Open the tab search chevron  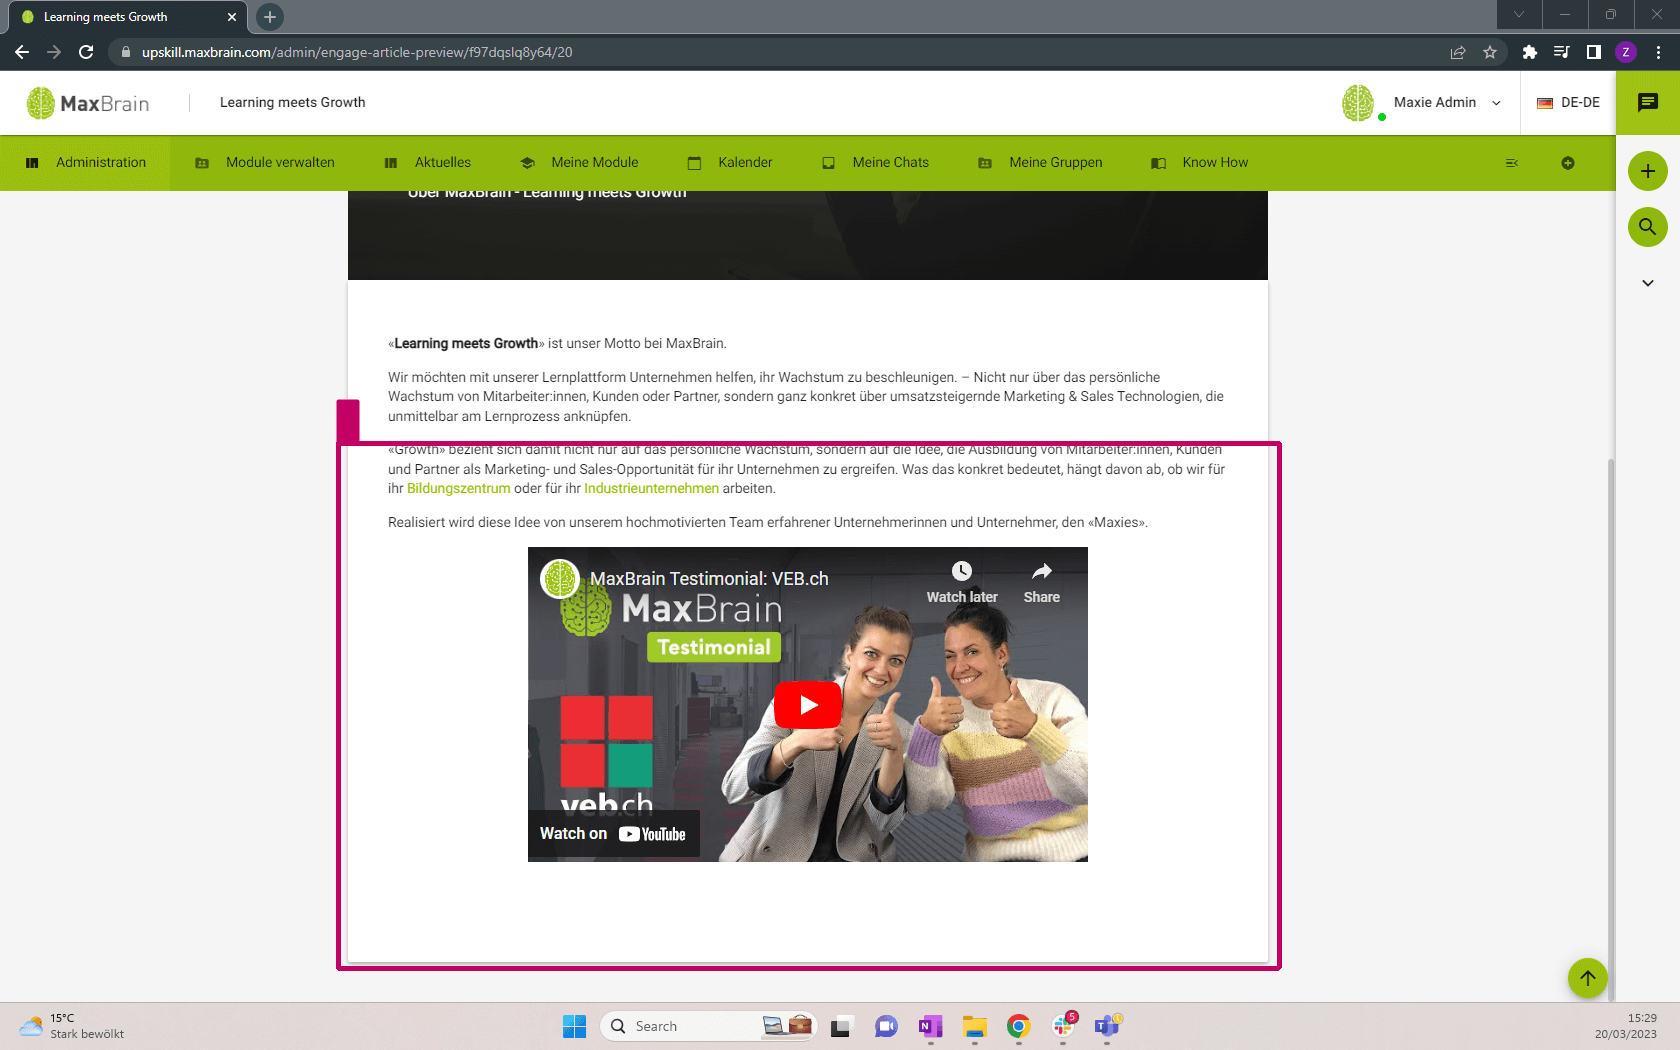pos(1519,14)
